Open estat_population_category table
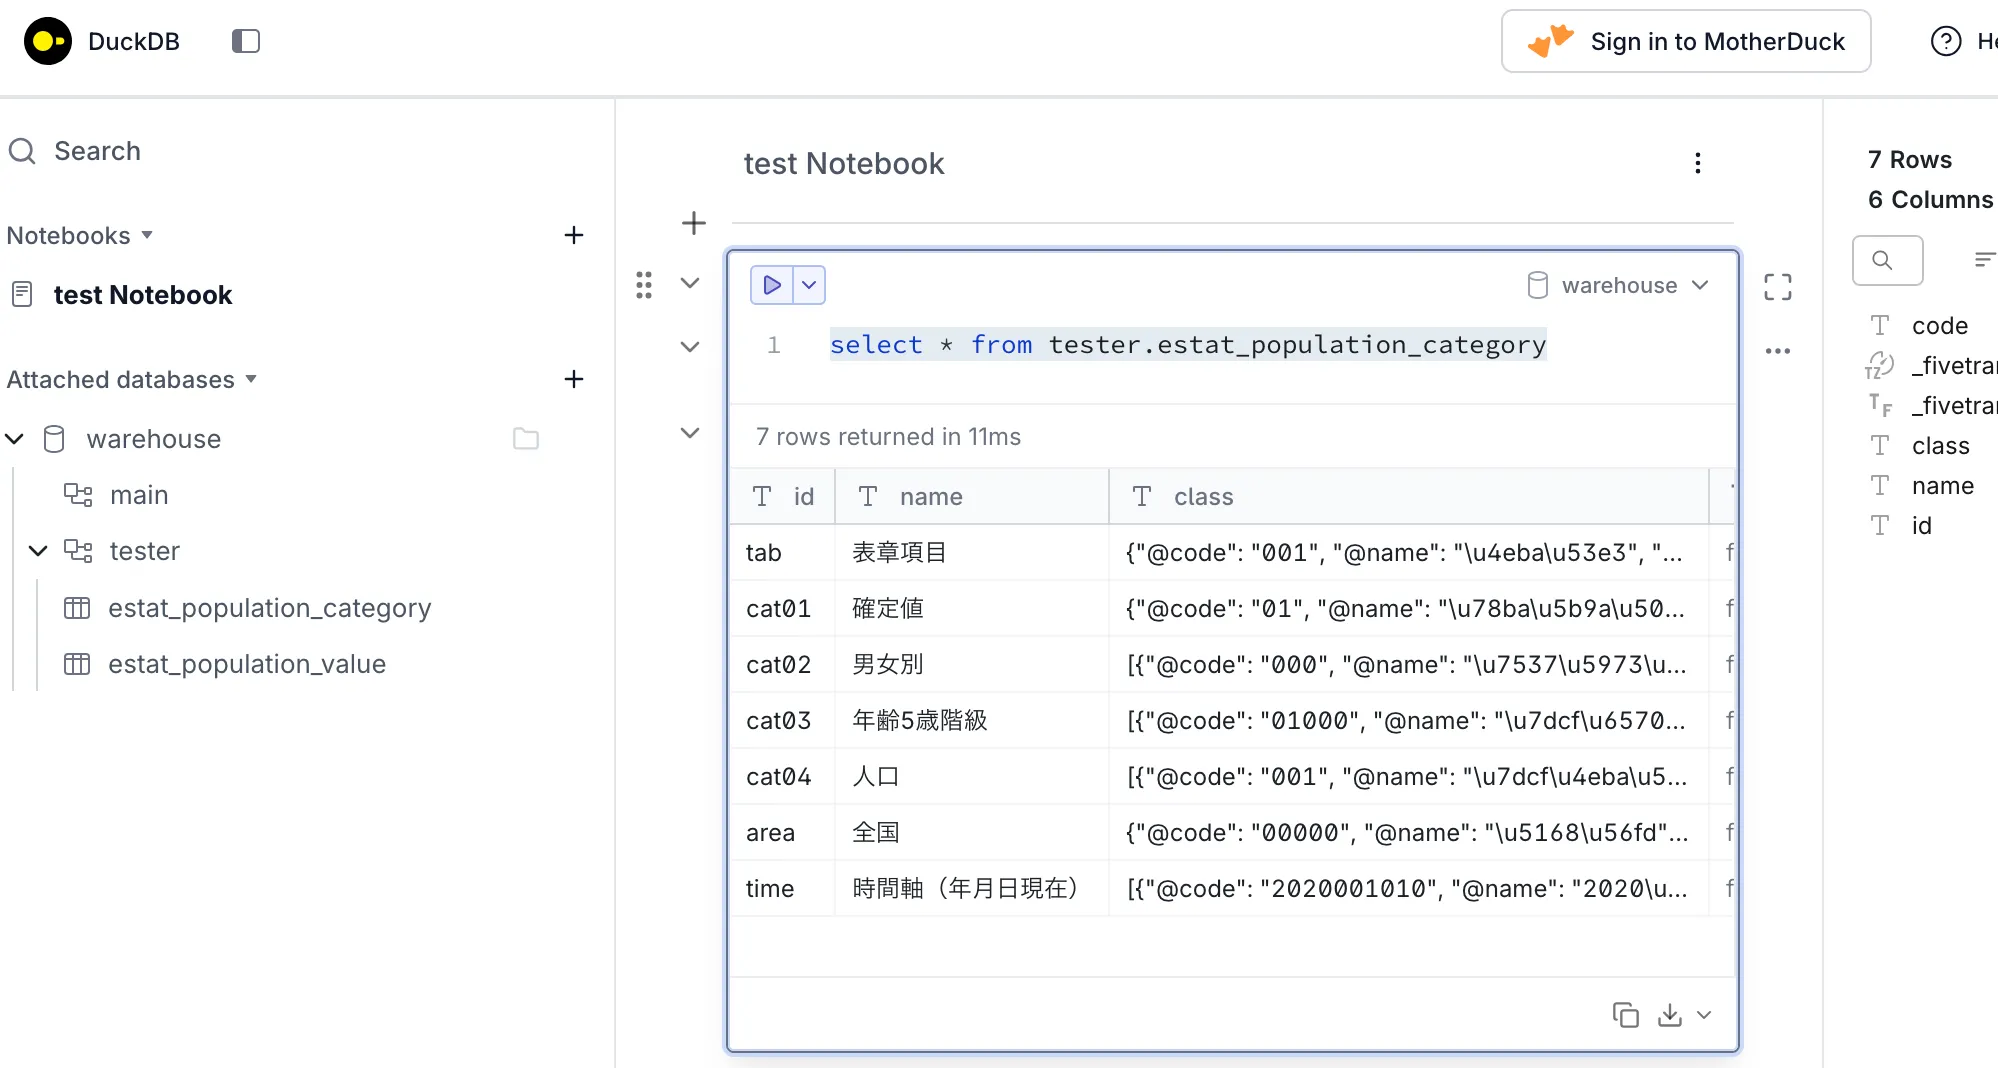This screenshot has height=1068, width=1998. tap(269, 607)
